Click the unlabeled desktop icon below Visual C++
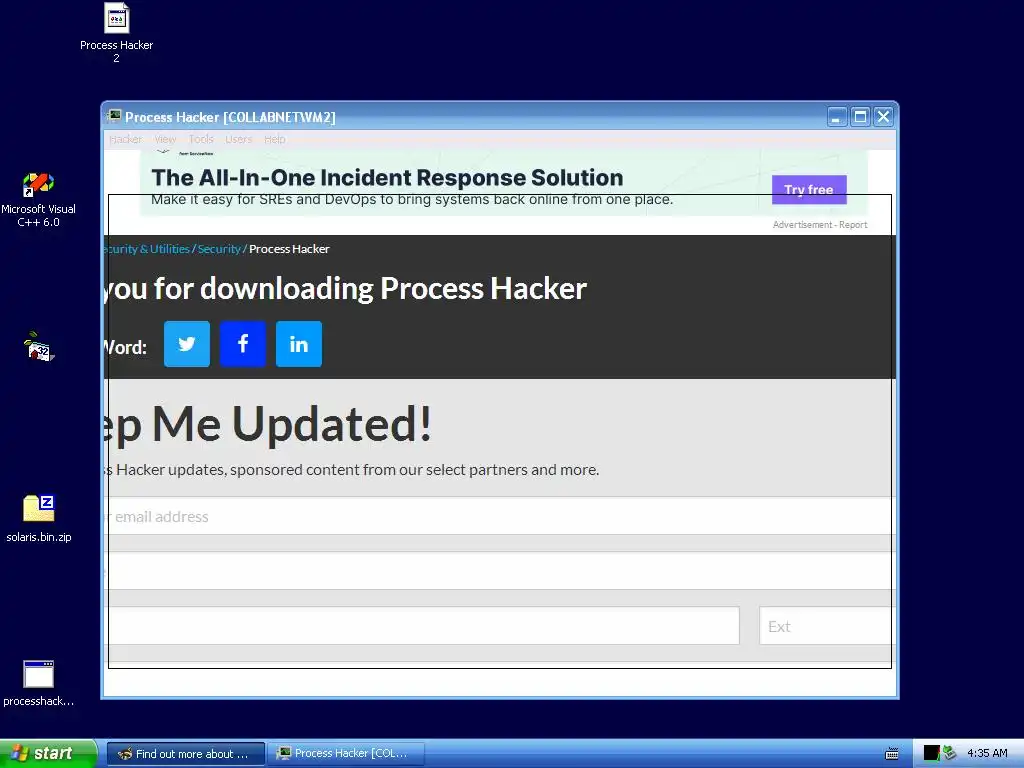 [39, 346]
